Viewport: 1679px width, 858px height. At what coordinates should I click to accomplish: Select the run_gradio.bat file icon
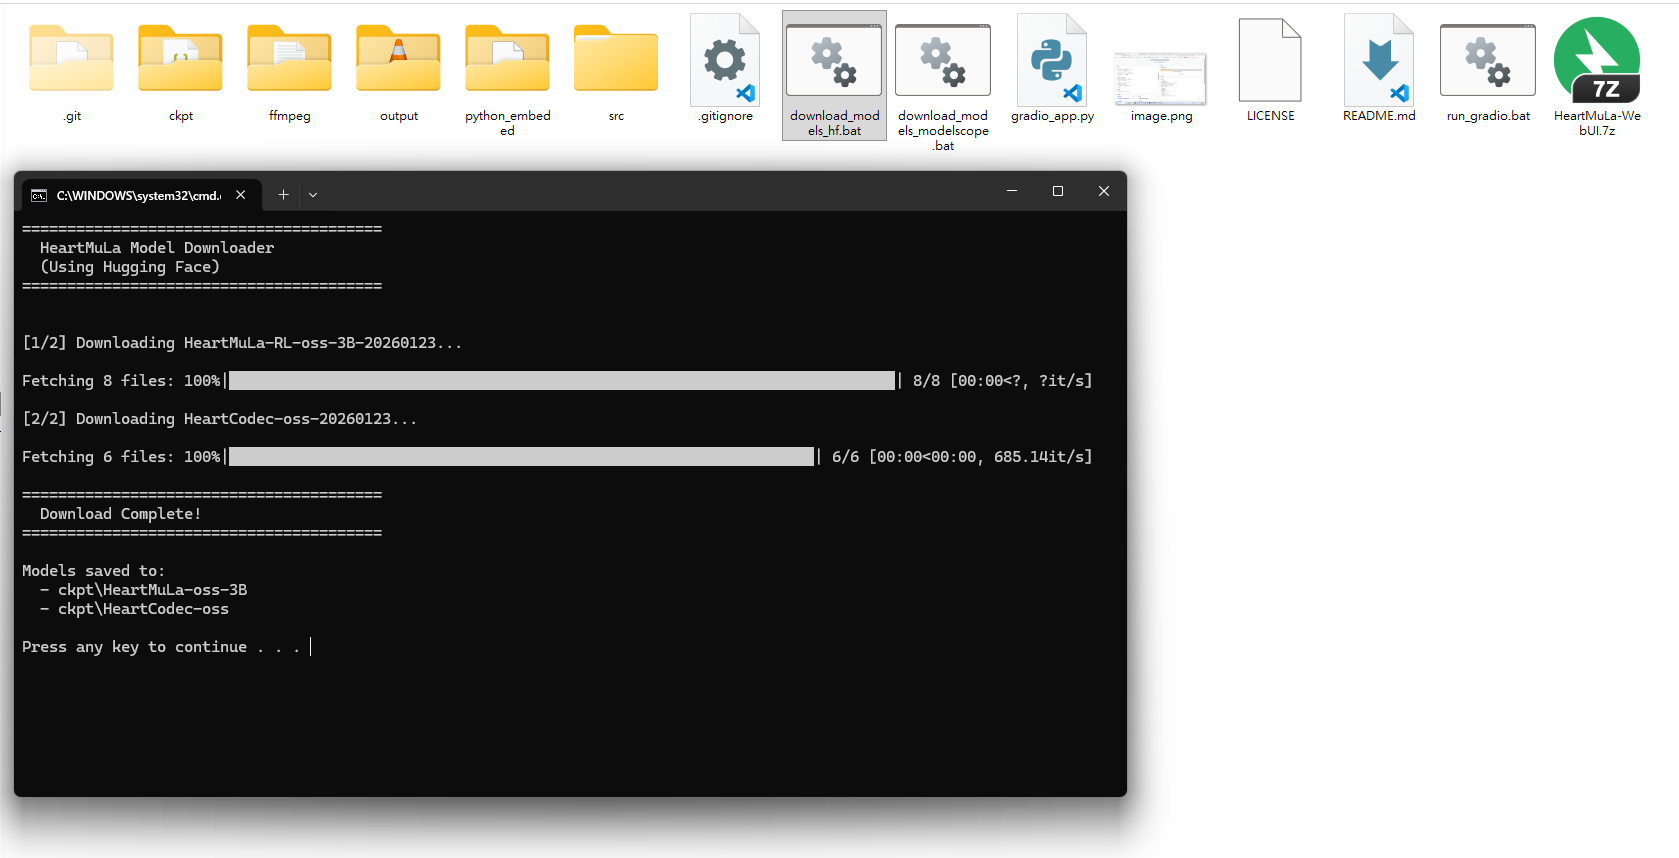click(x=1488, y=60)
